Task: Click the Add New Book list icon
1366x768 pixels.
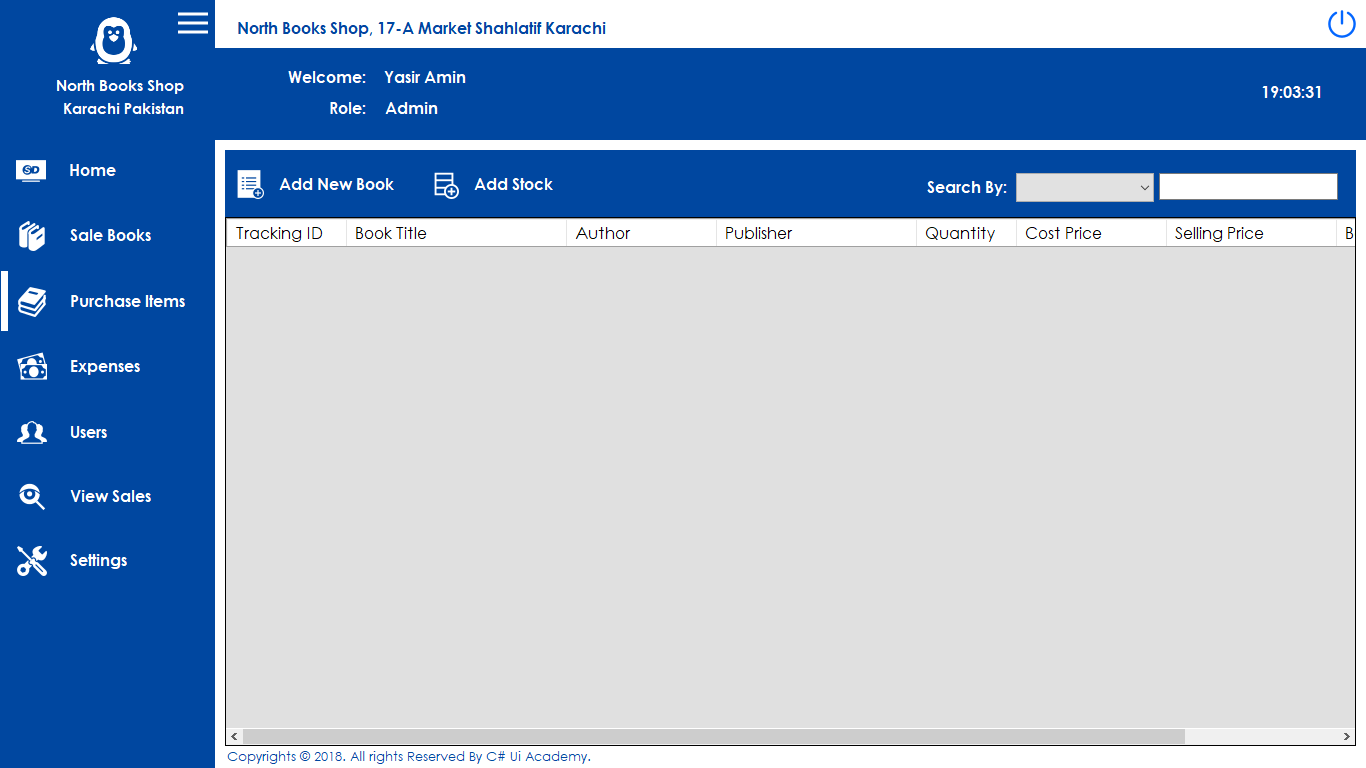Action: click(x=250, y=185)
